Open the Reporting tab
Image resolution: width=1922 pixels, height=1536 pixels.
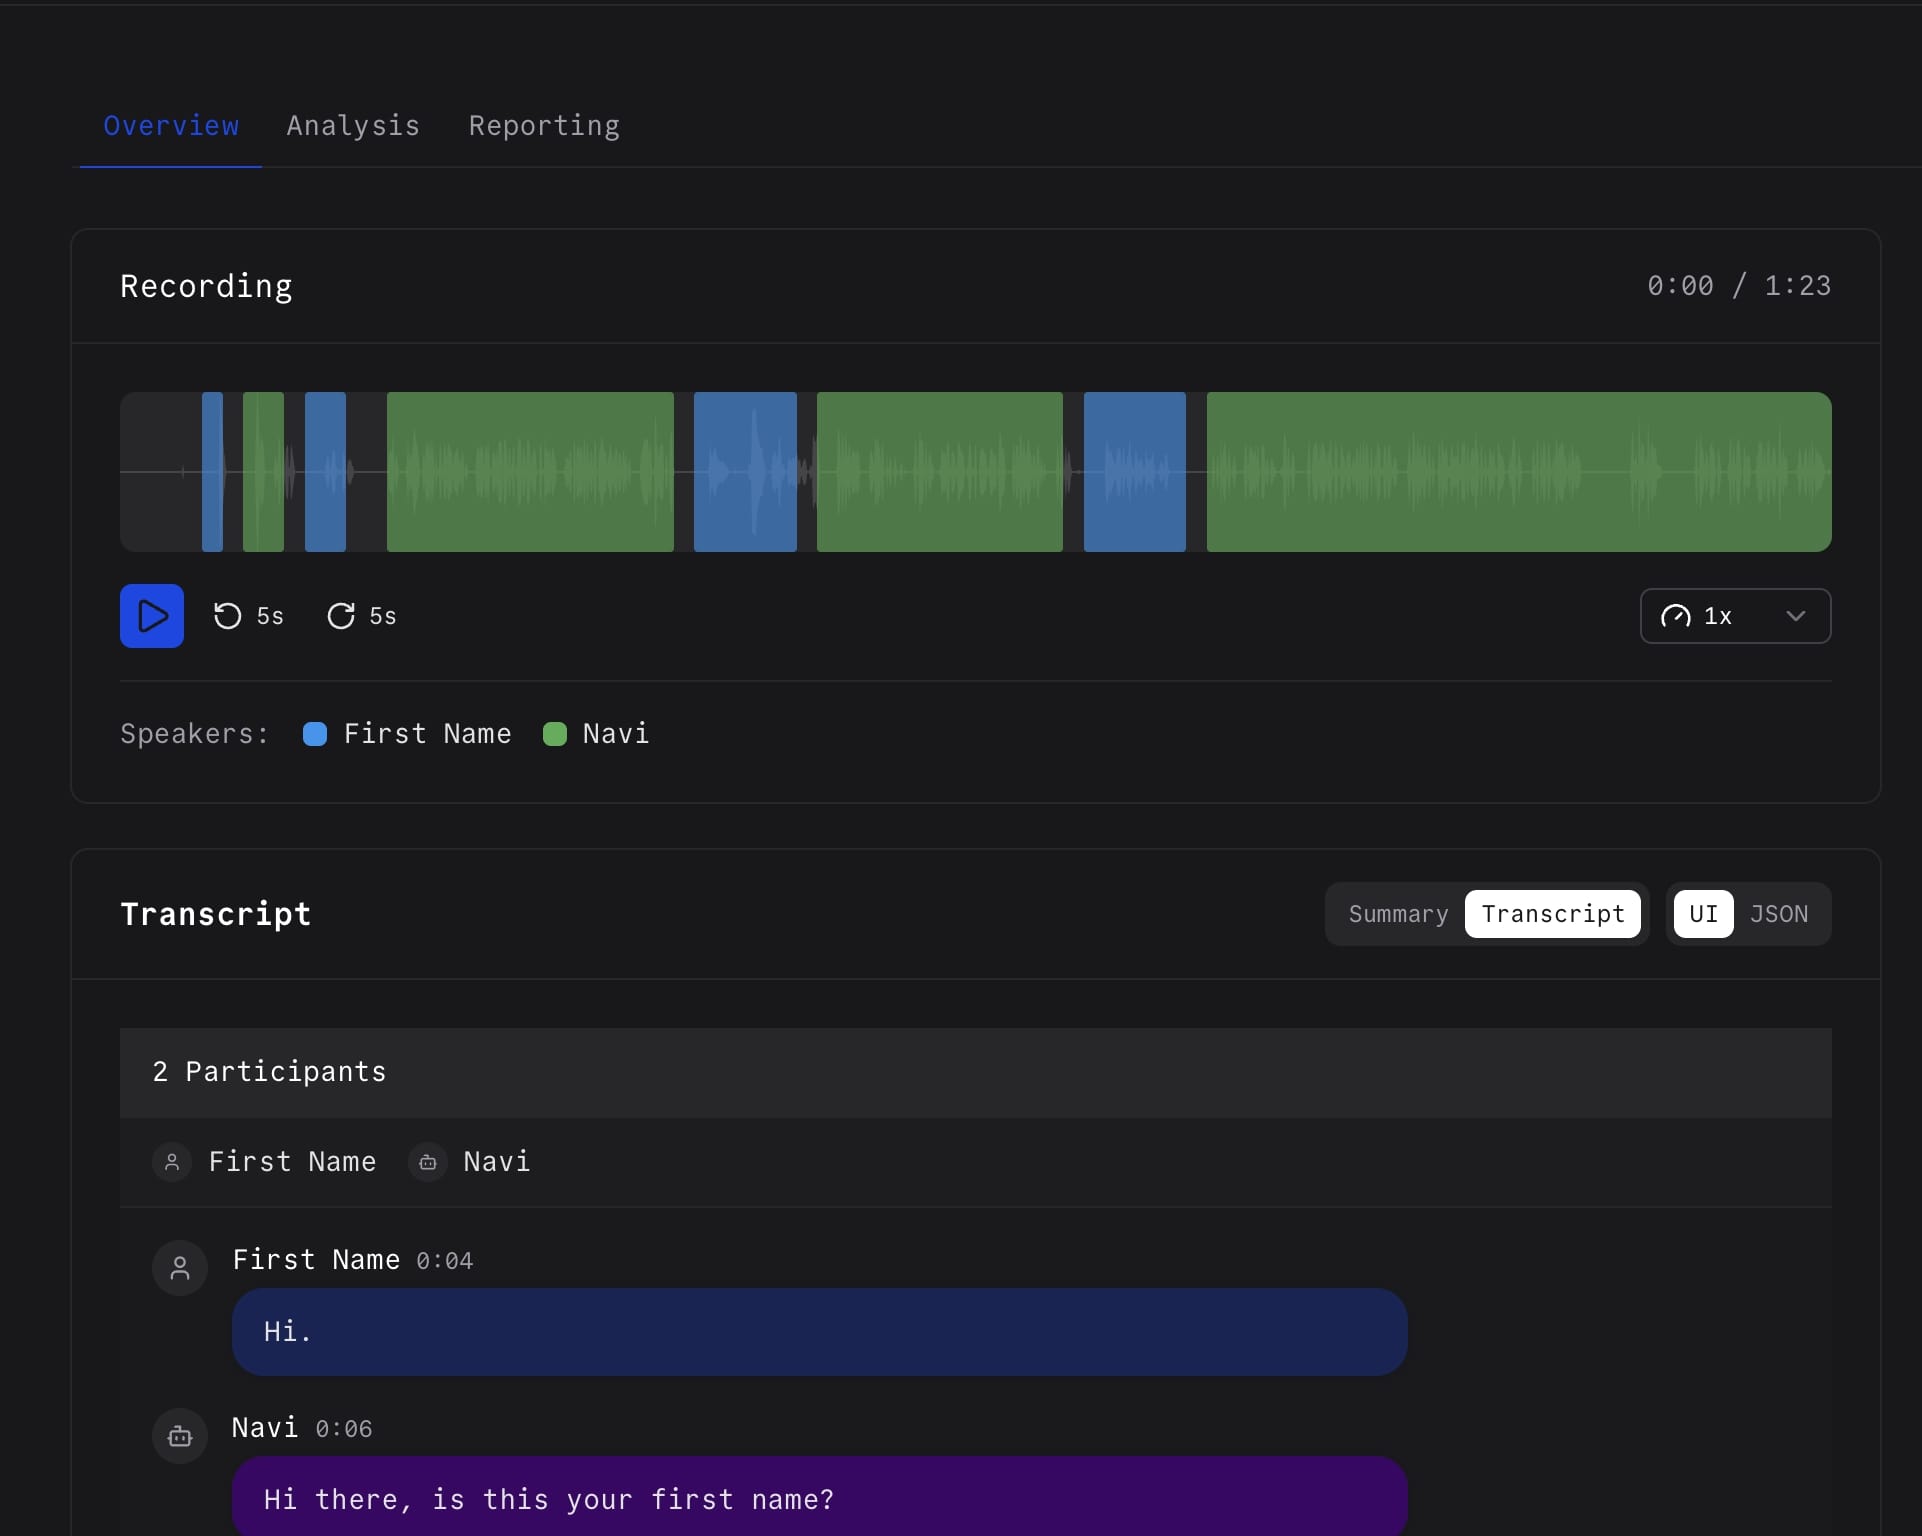(544, 126)
